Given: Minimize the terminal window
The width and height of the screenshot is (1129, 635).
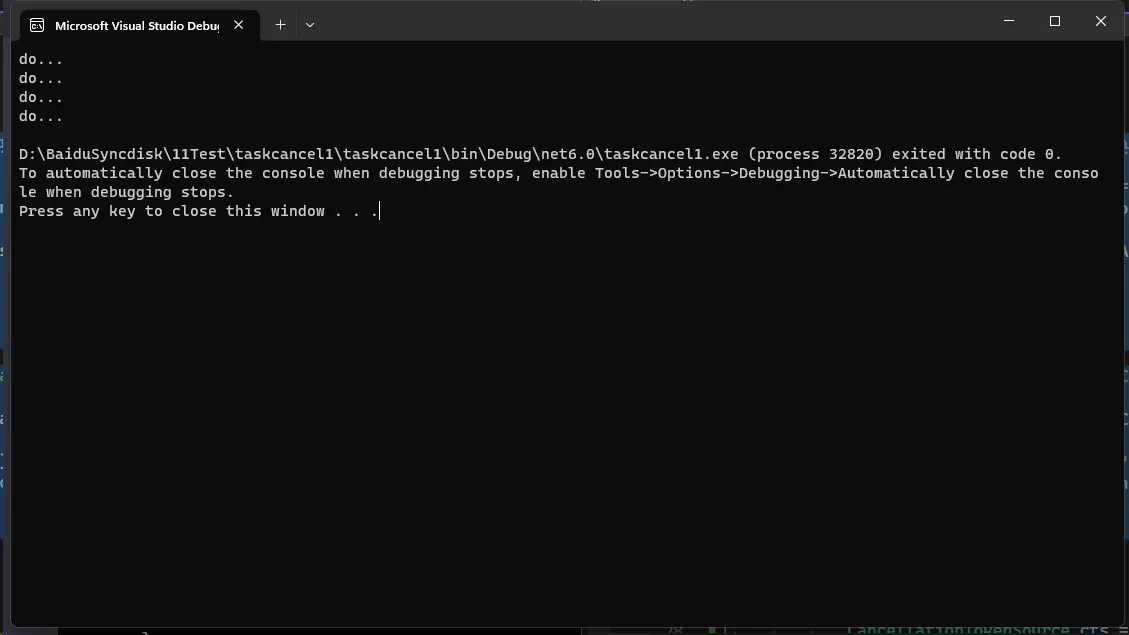Looking at the screenshot, I should [1009, 21].
